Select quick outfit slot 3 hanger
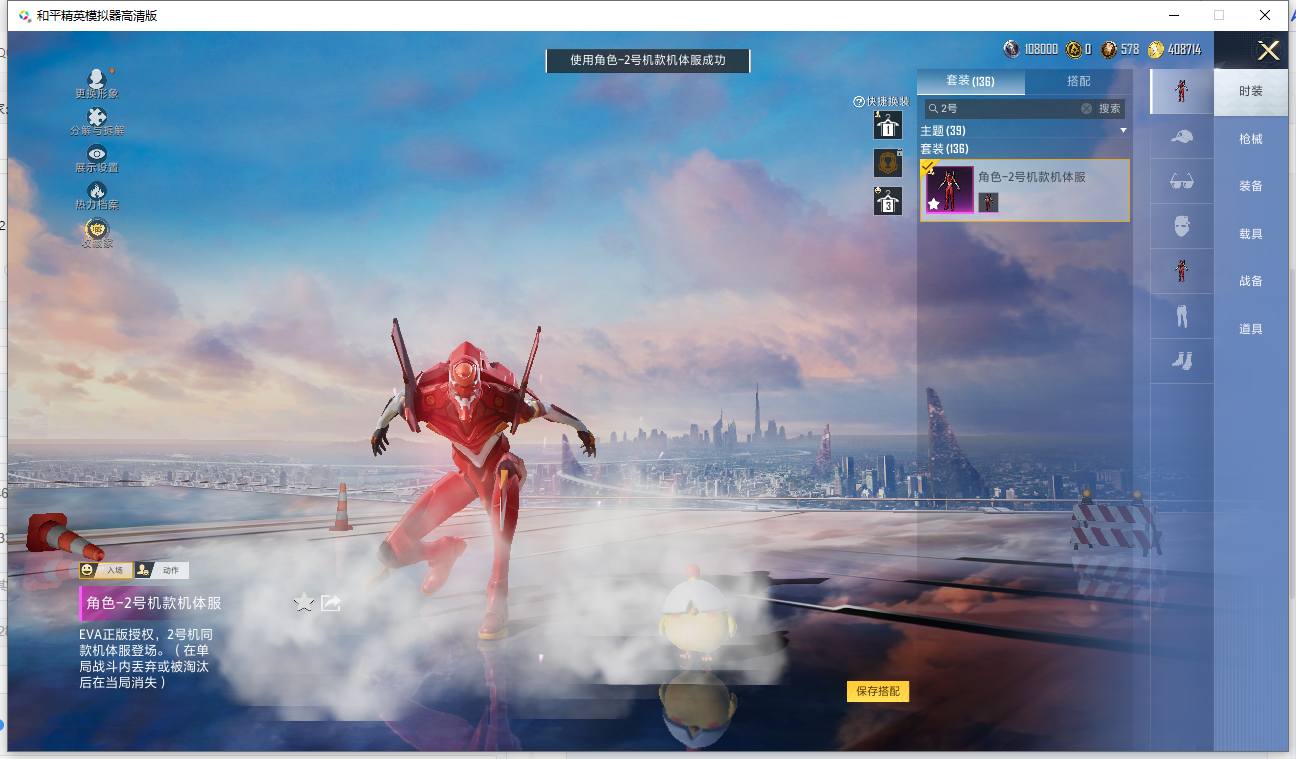 (x=888, y=200)
